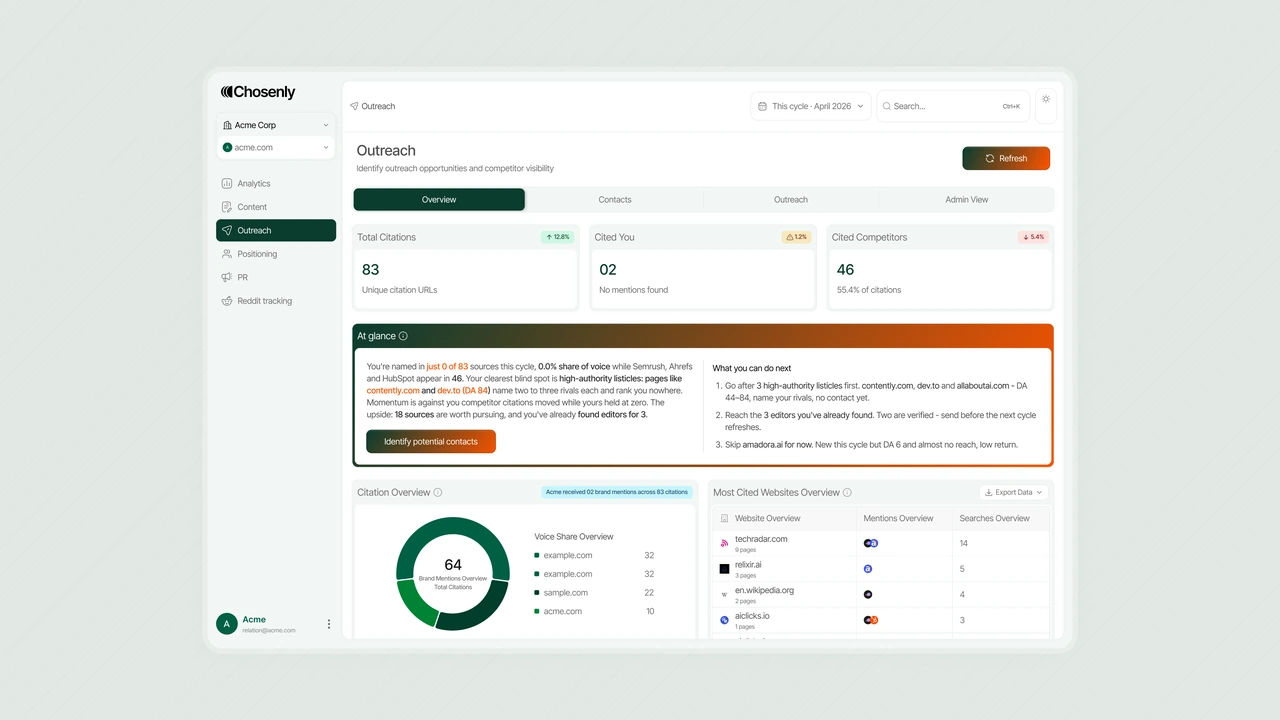1280x720 pixels.
Task: Select the Positioning people icon
Action: click(227, 254)
